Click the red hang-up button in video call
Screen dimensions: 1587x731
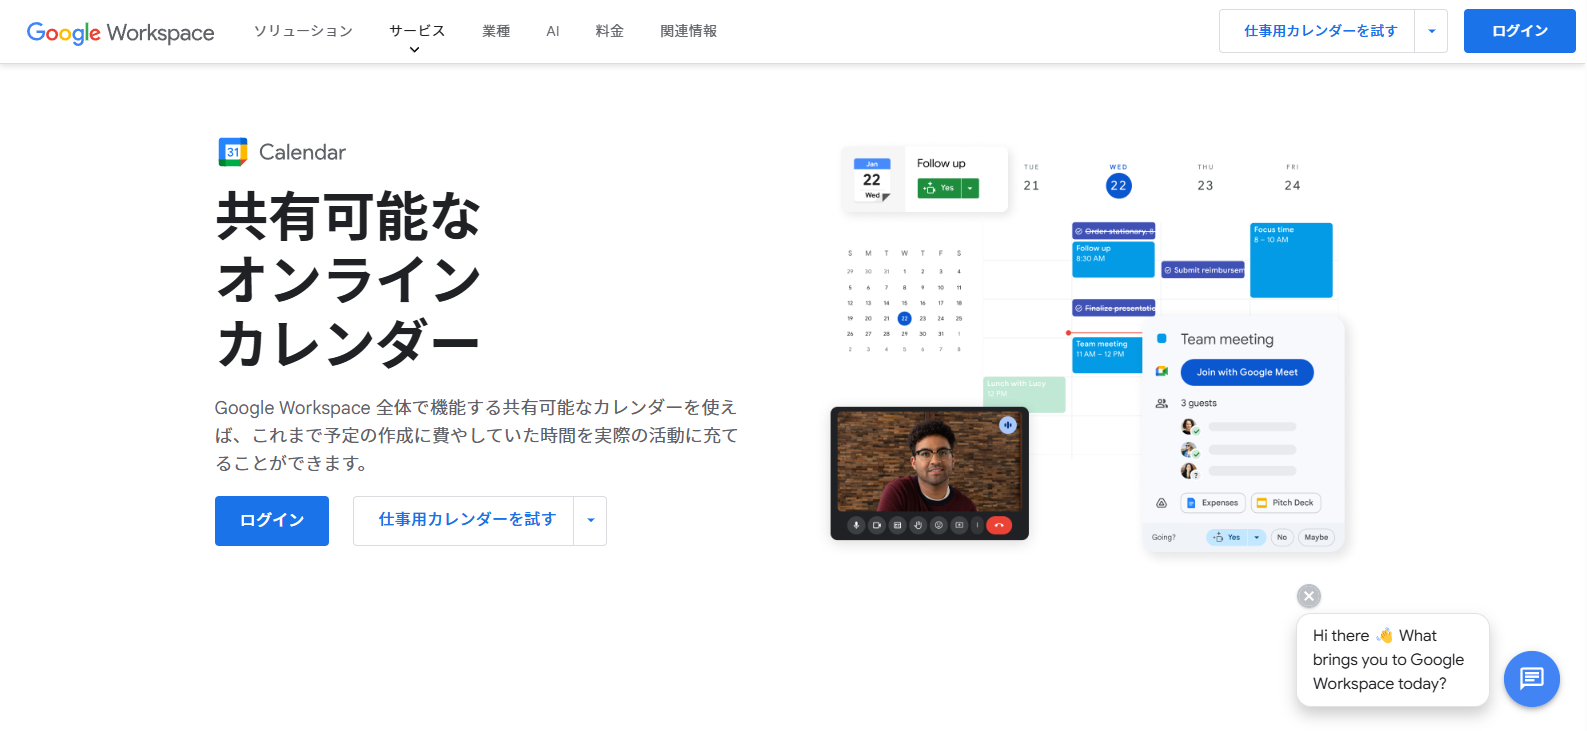[999, 525]
